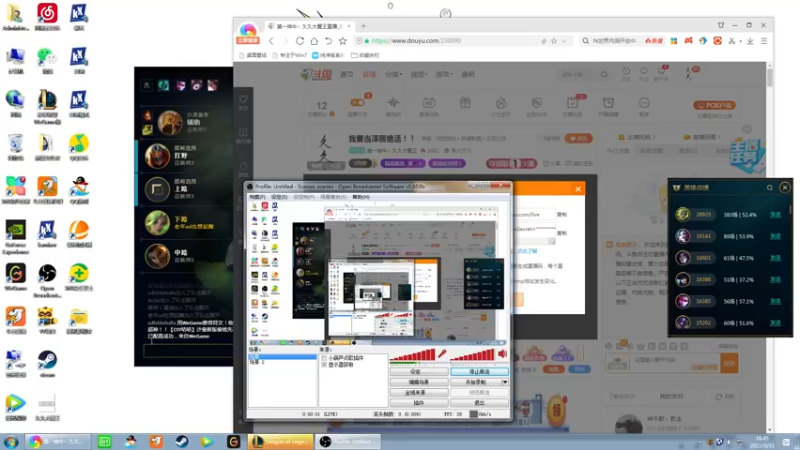Adjust the OBS microphone volume bar
The image size is (800, 450).
[413, 355]
